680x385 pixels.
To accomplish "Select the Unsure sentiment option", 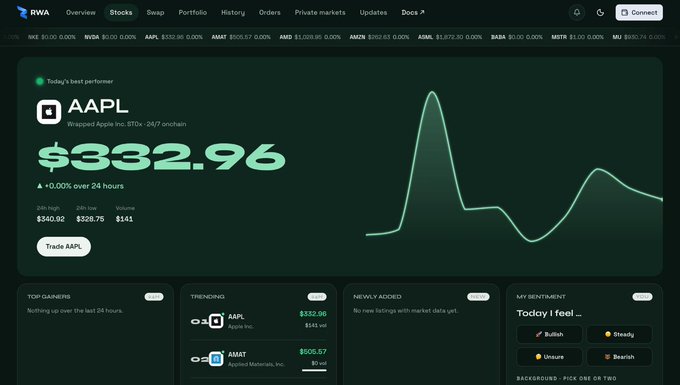I will click(x=549, y=357).
